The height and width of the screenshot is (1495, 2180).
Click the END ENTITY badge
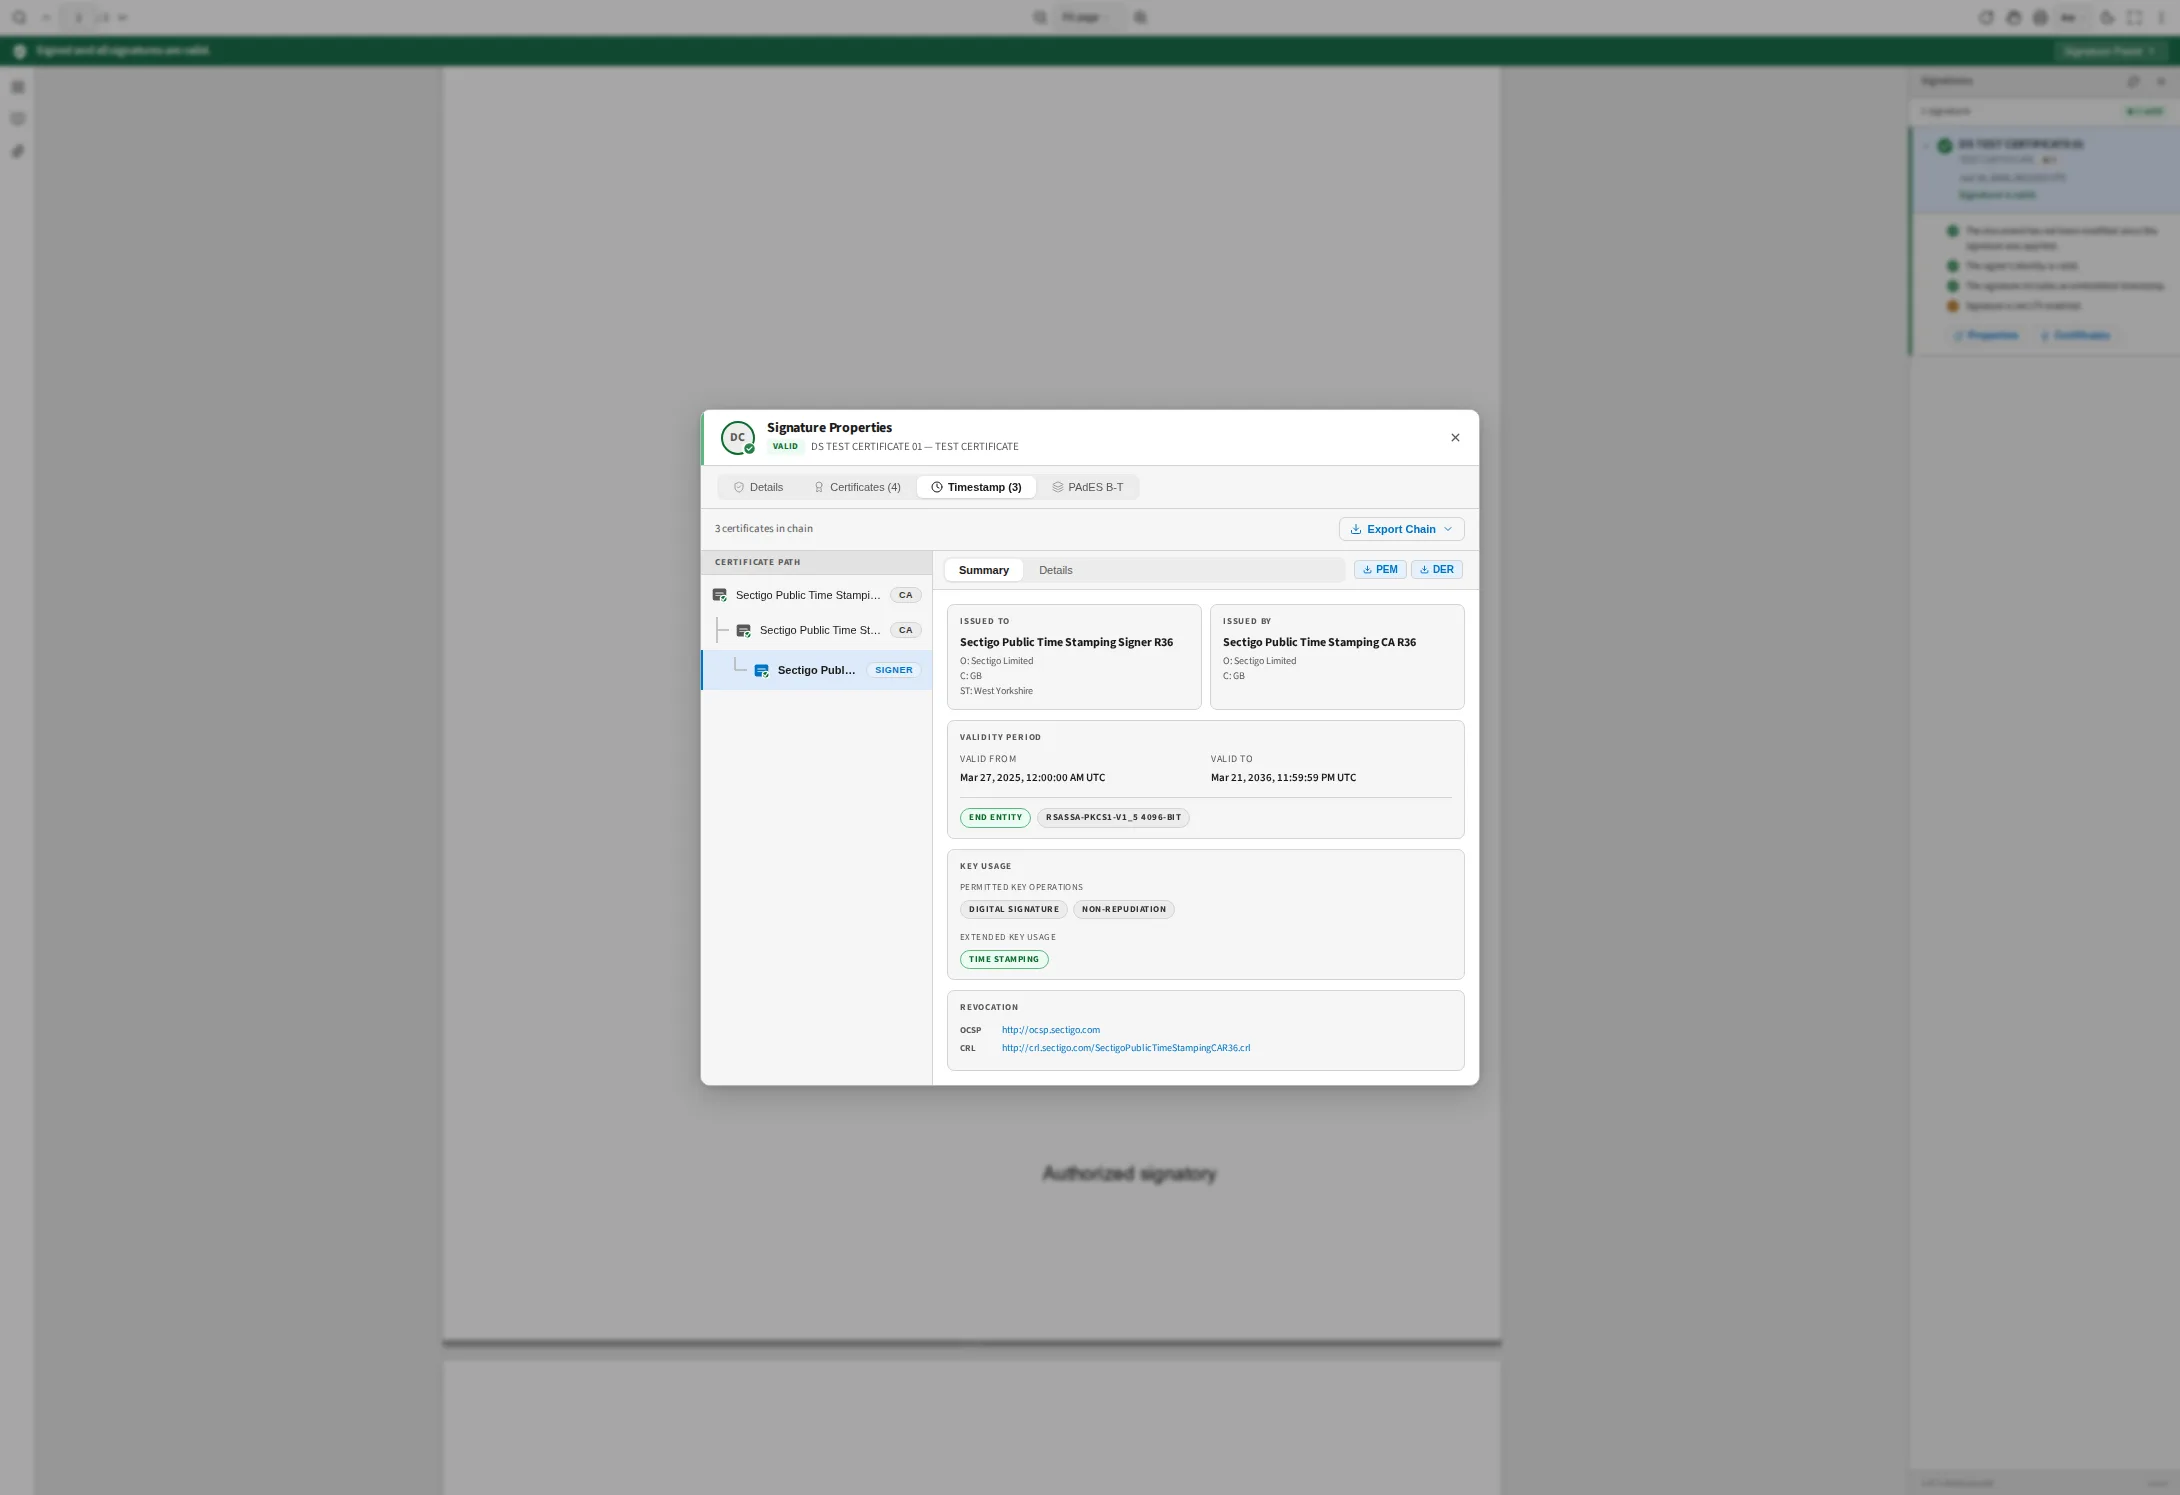point(995,817)
